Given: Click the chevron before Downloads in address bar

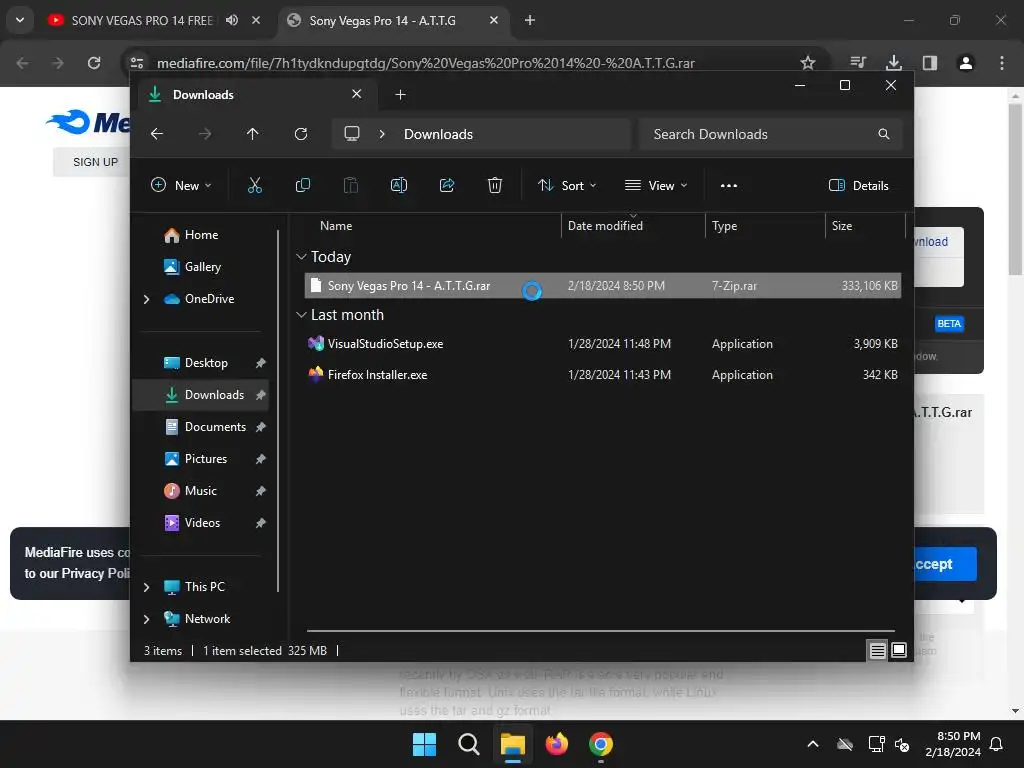Looking at the screenshot, I should [x=382, y=134].
